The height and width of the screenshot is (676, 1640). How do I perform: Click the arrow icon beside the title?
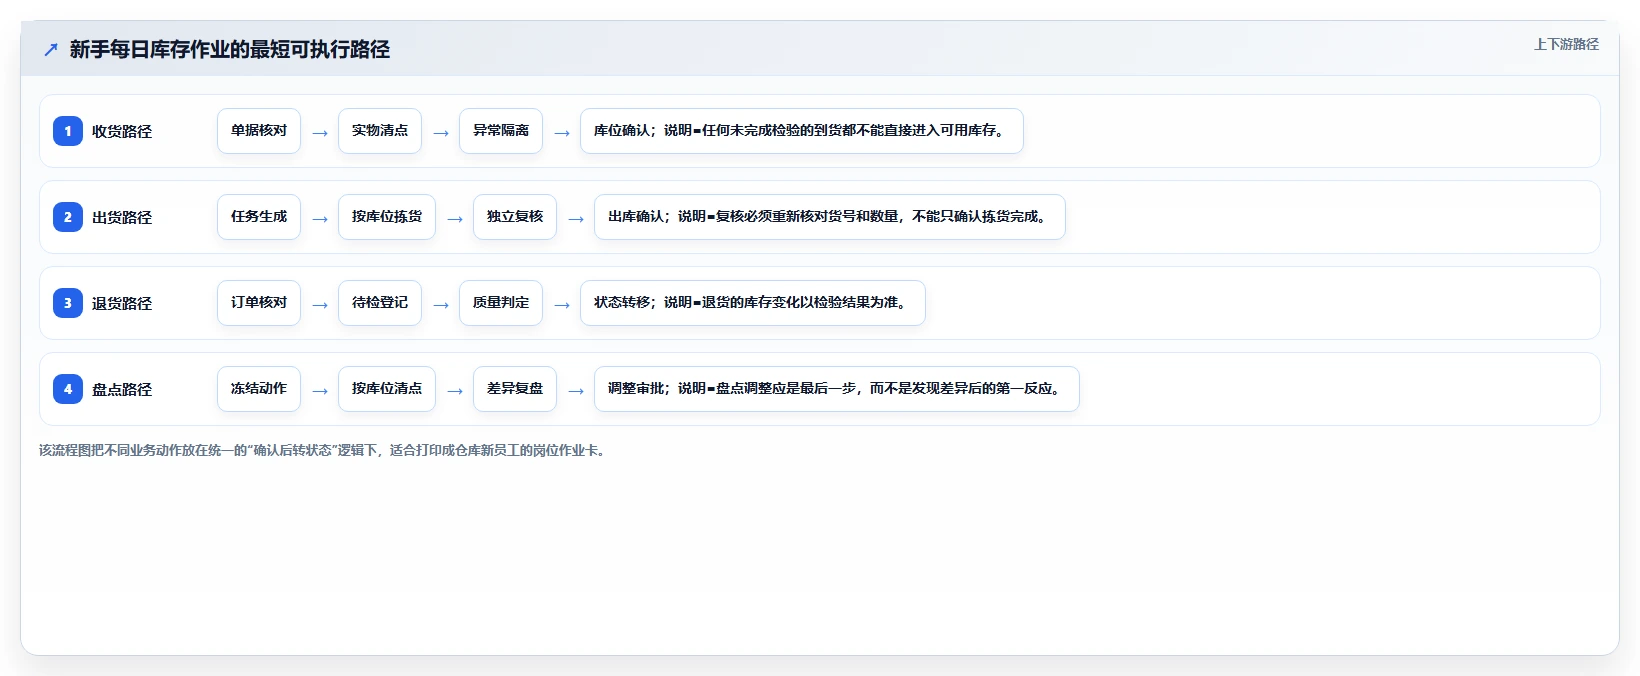(51, 50)
